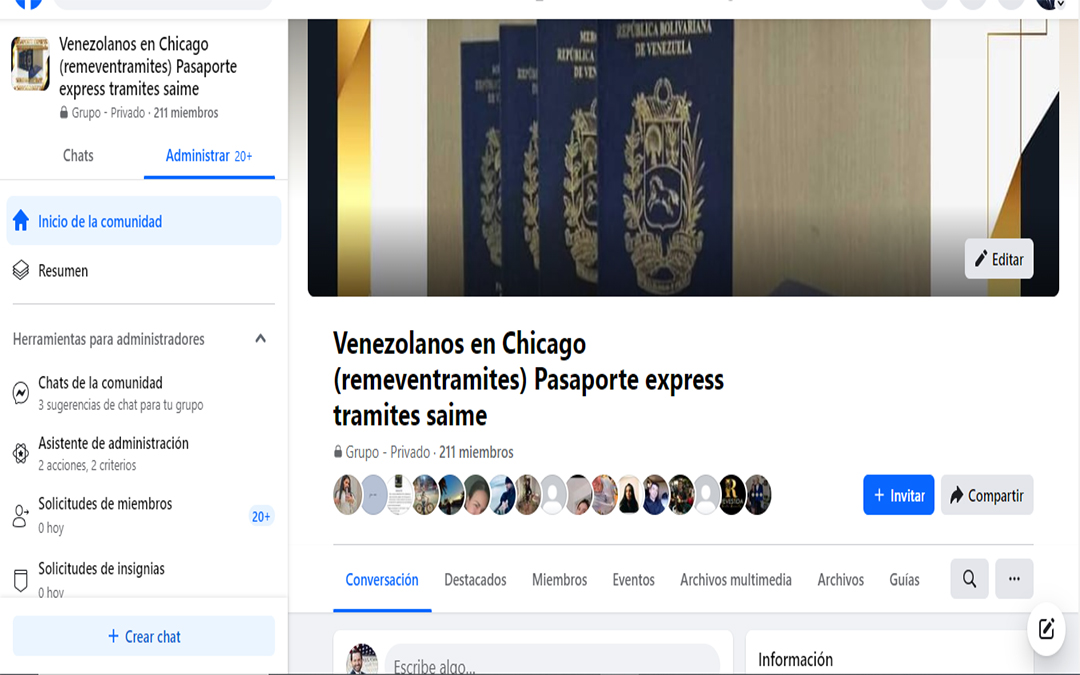Click the Compartir button

click(x=986, y=495)
